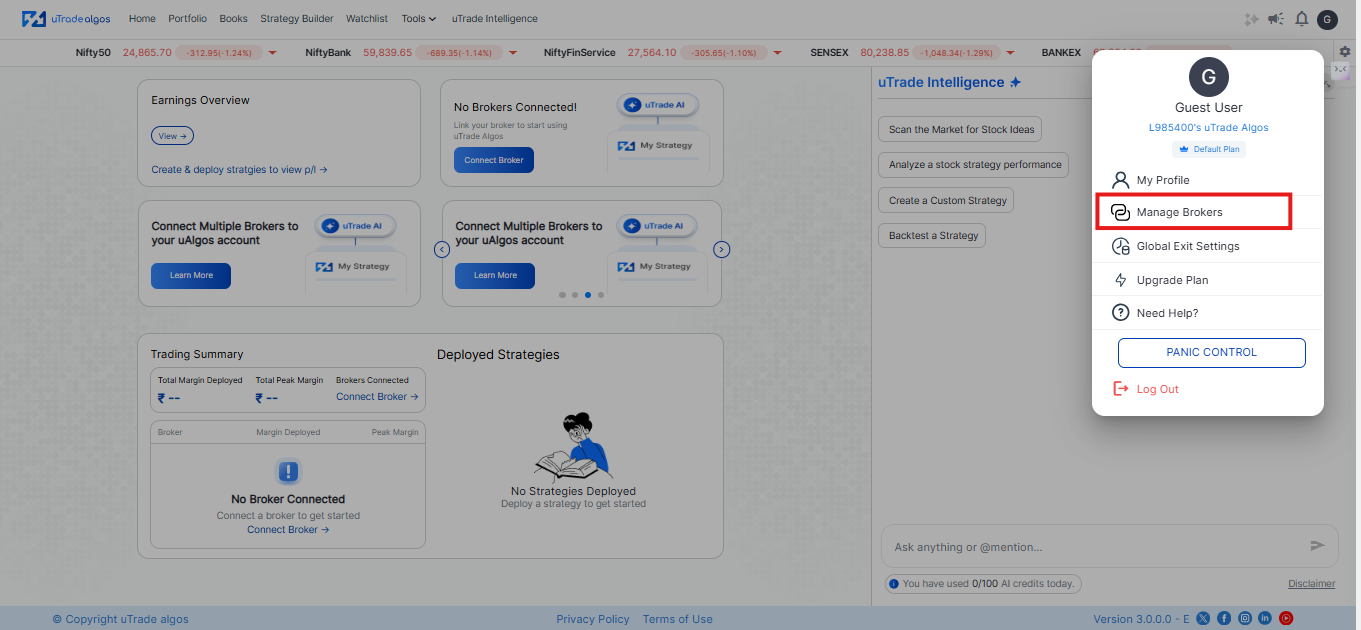This screenshot has width=1361, height=630.
Task: Click the send message arrow icon
Action: [1317, 546]
